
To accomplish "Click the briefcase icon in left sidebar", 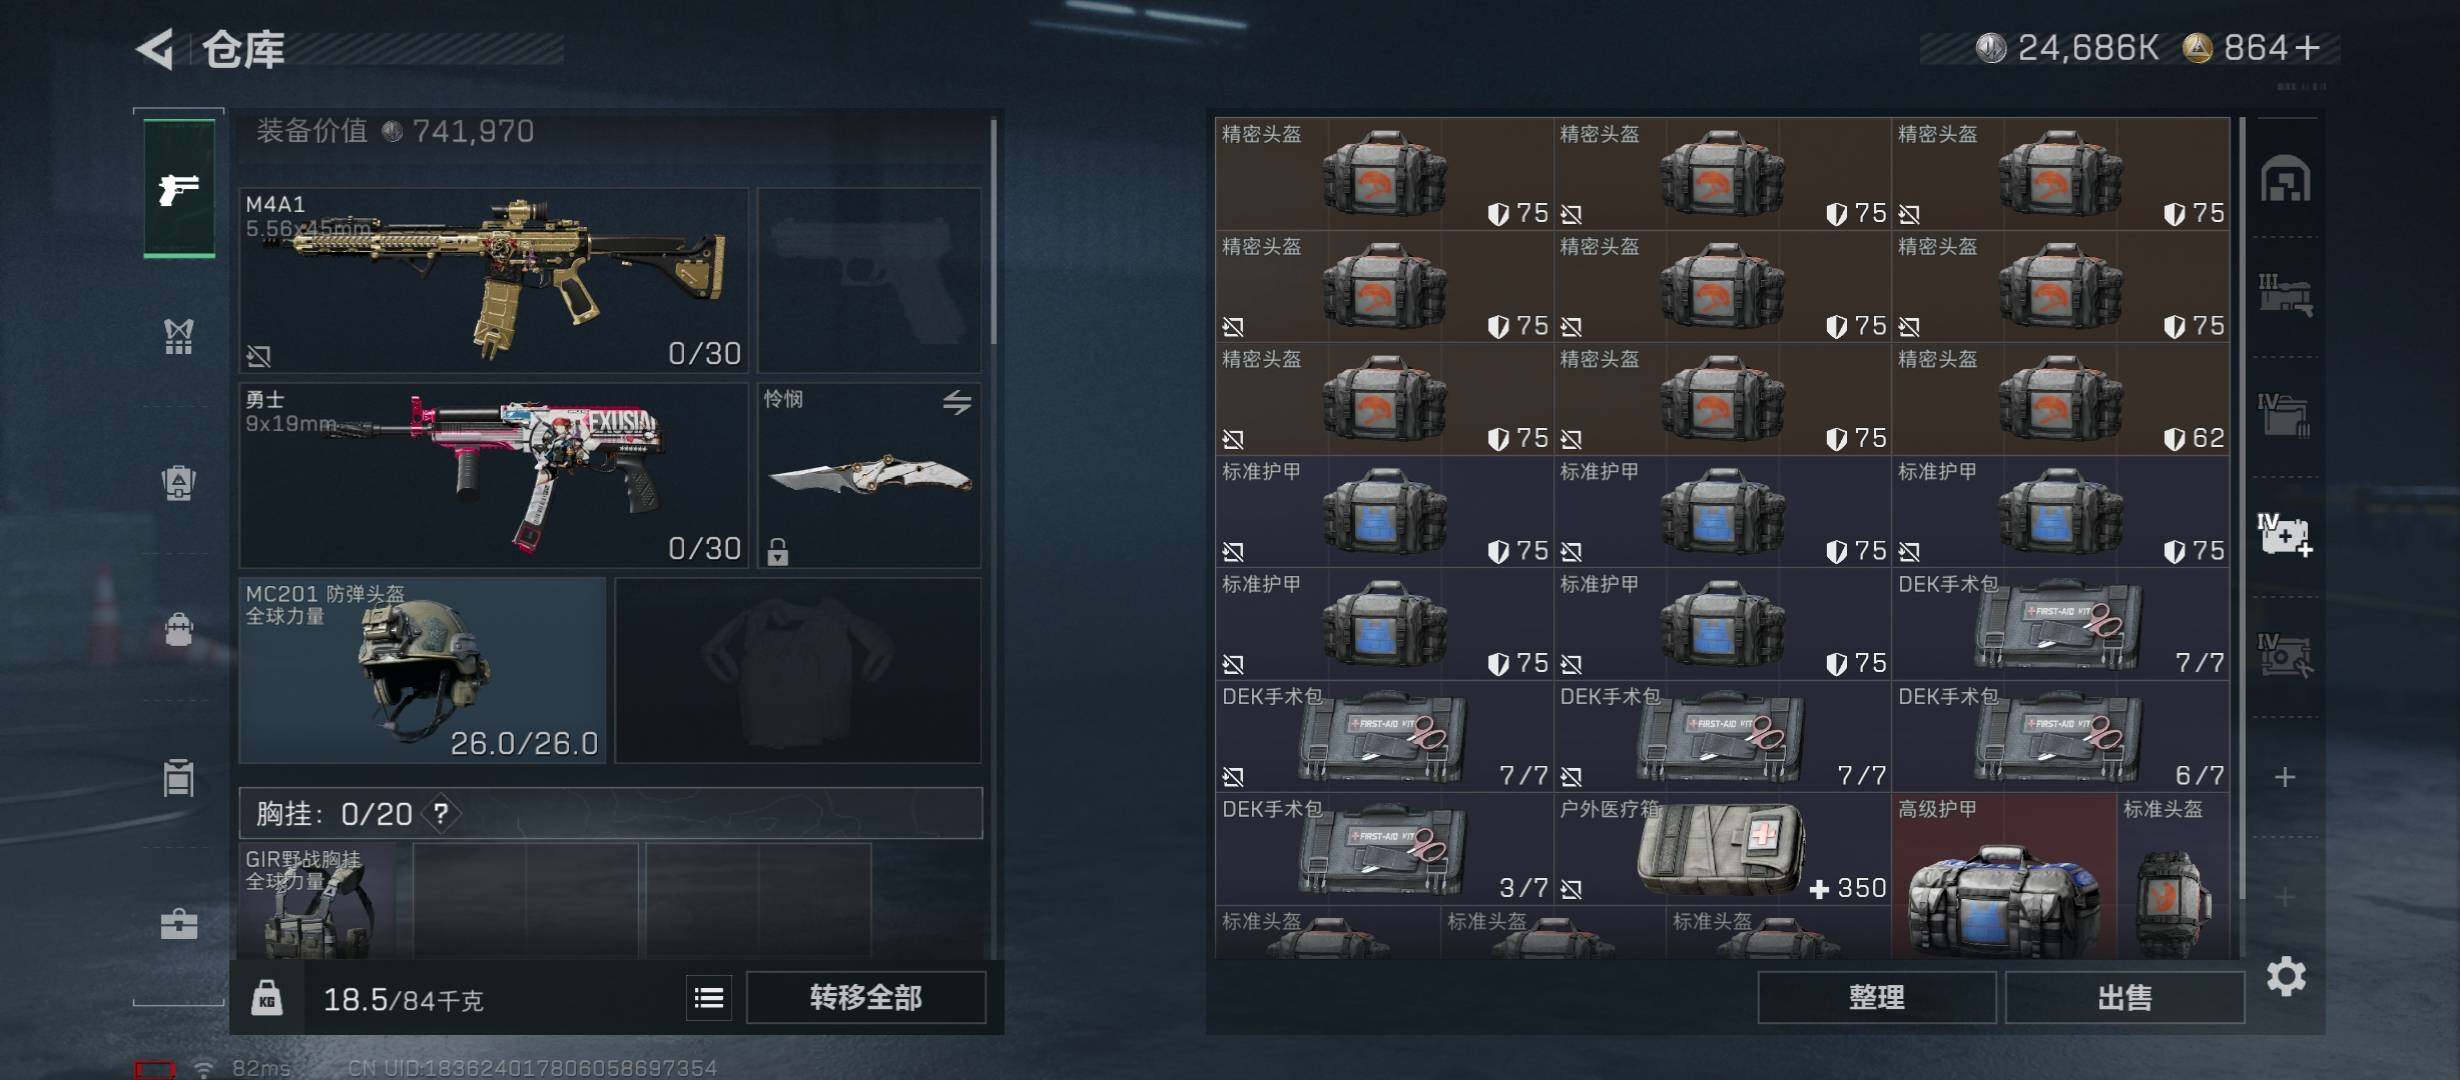I will click(179, 924).
